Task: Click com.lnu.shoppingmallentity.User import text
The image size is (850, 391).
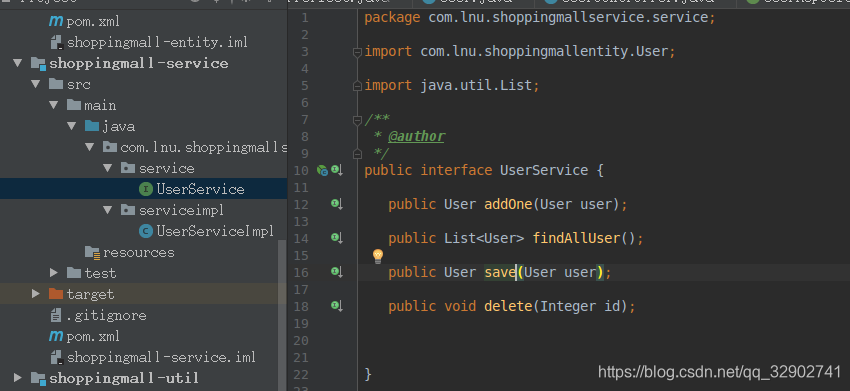Action: (544, 52)
